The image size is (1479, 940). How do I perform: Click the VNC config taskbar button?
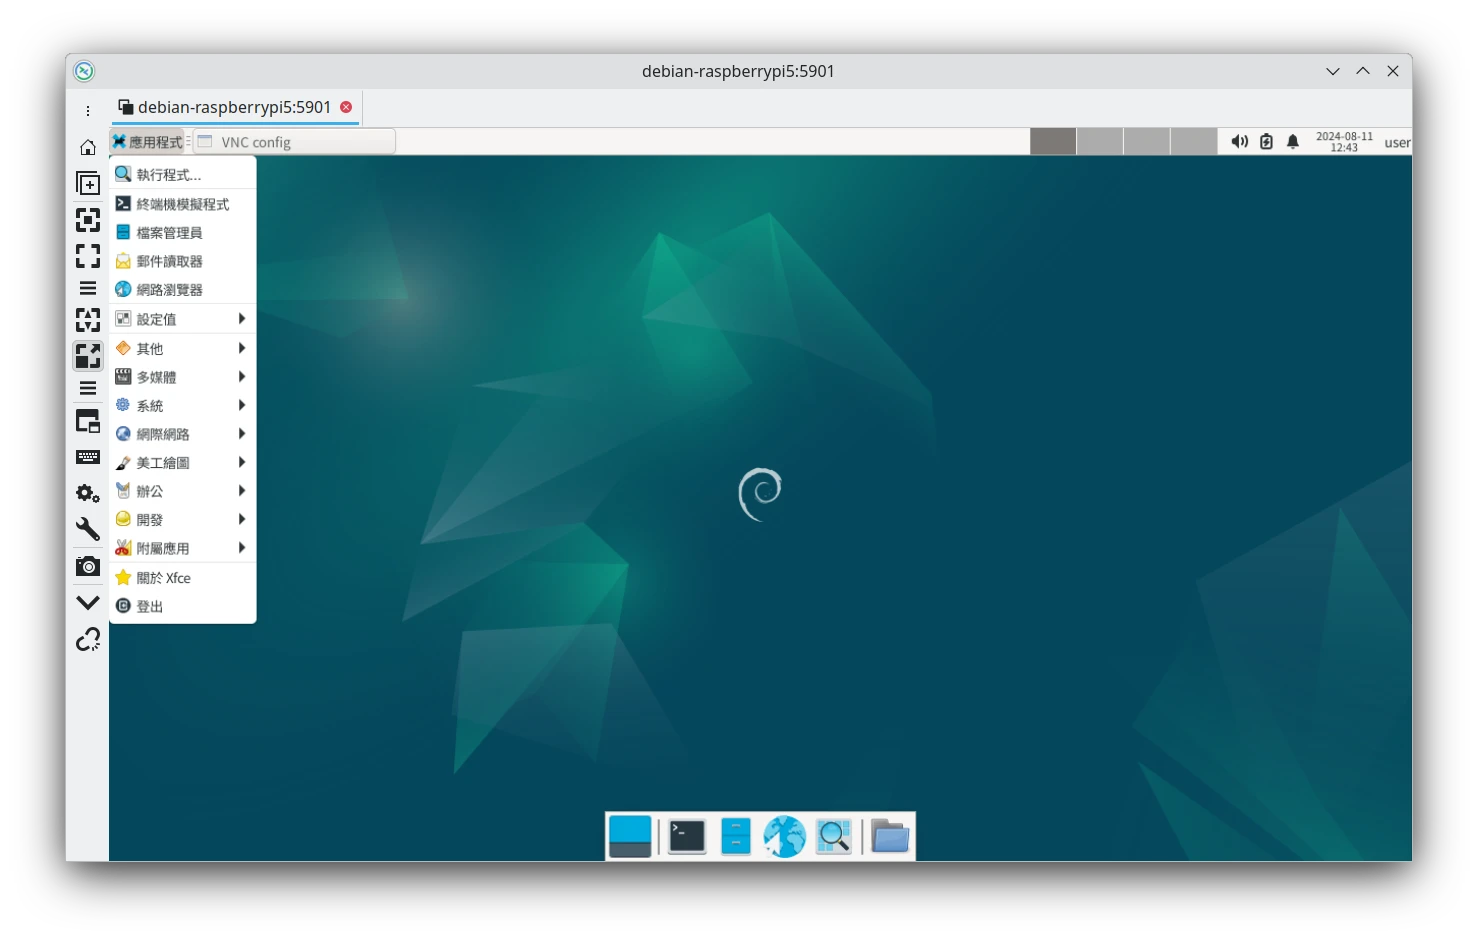click(x=295, y=142)
